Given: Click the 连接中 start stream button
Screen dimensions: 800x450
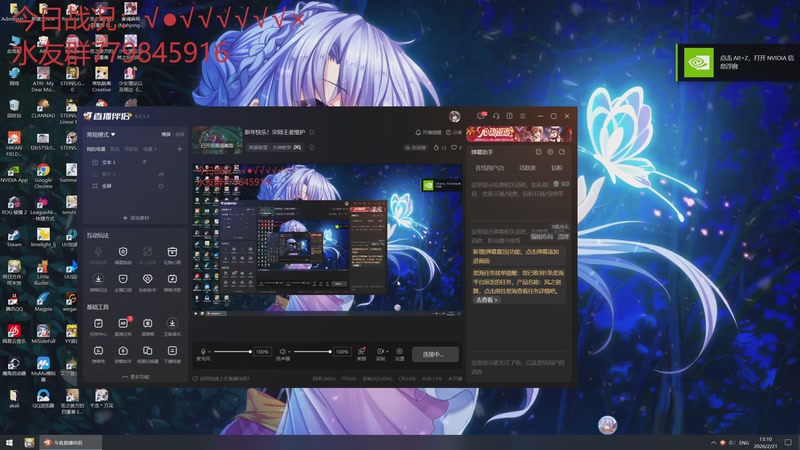Looking at the screenshot, I should [433, 354].
